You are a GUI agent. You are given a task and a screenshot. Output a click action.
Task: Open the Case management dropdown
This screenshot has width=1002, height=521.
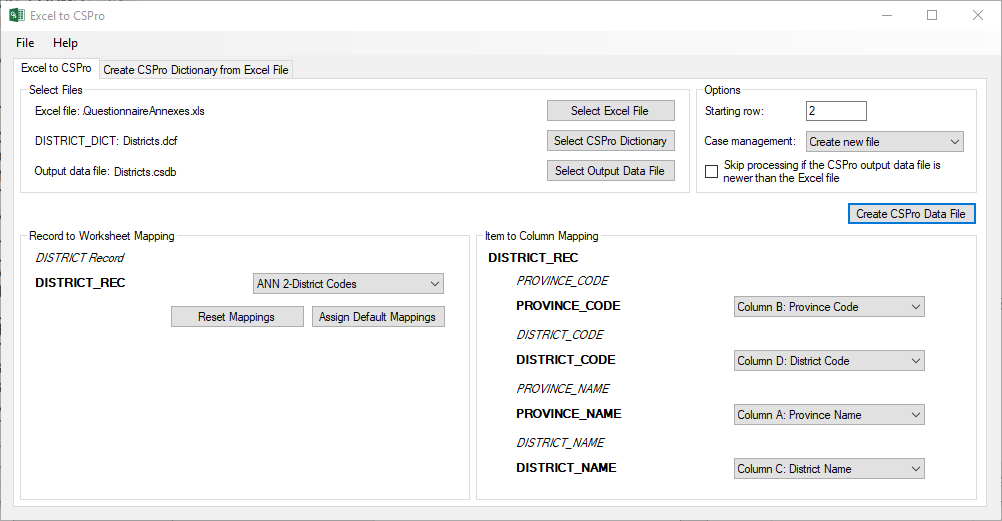coord(884,142)
